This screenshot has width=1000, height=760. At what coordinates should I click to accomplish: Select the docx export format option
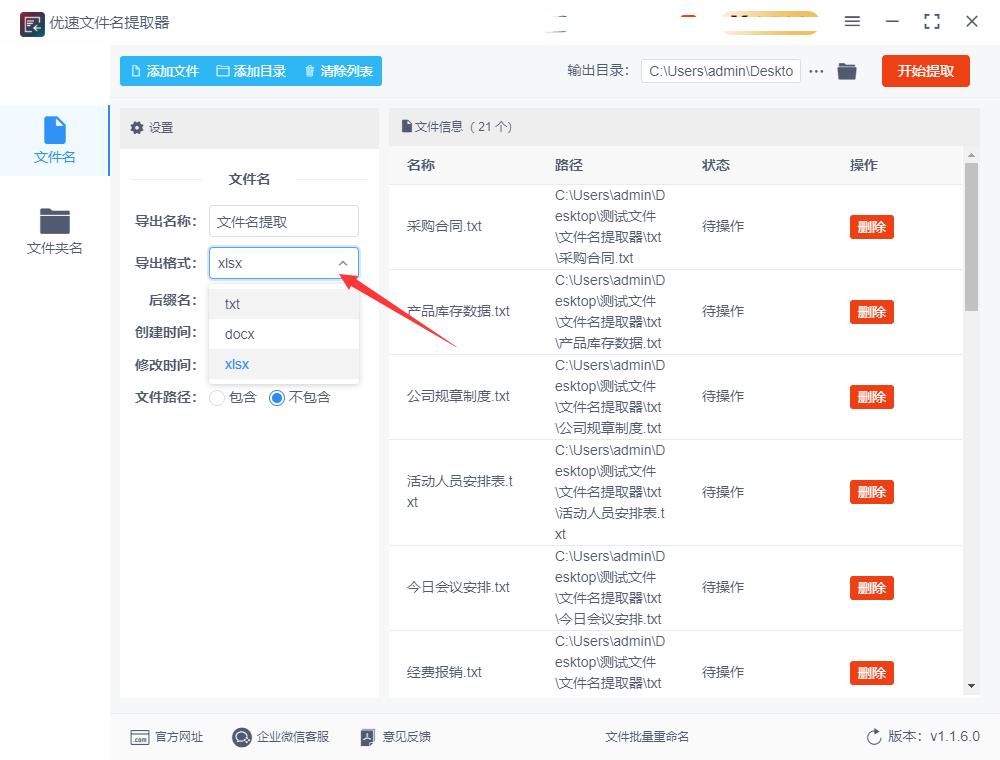click(x=284, y=334)
